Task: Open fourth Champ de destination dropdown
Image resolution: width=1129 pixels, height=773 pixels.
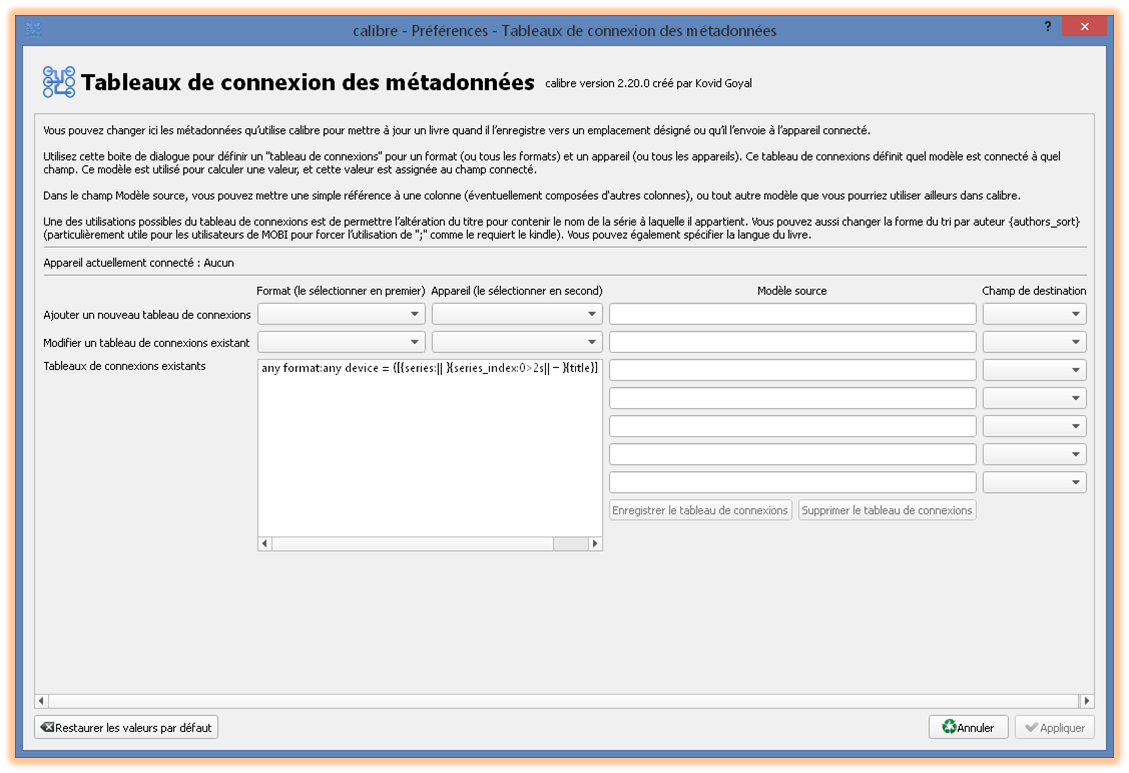Action: pyautogui.click(x=1034, y=398)
